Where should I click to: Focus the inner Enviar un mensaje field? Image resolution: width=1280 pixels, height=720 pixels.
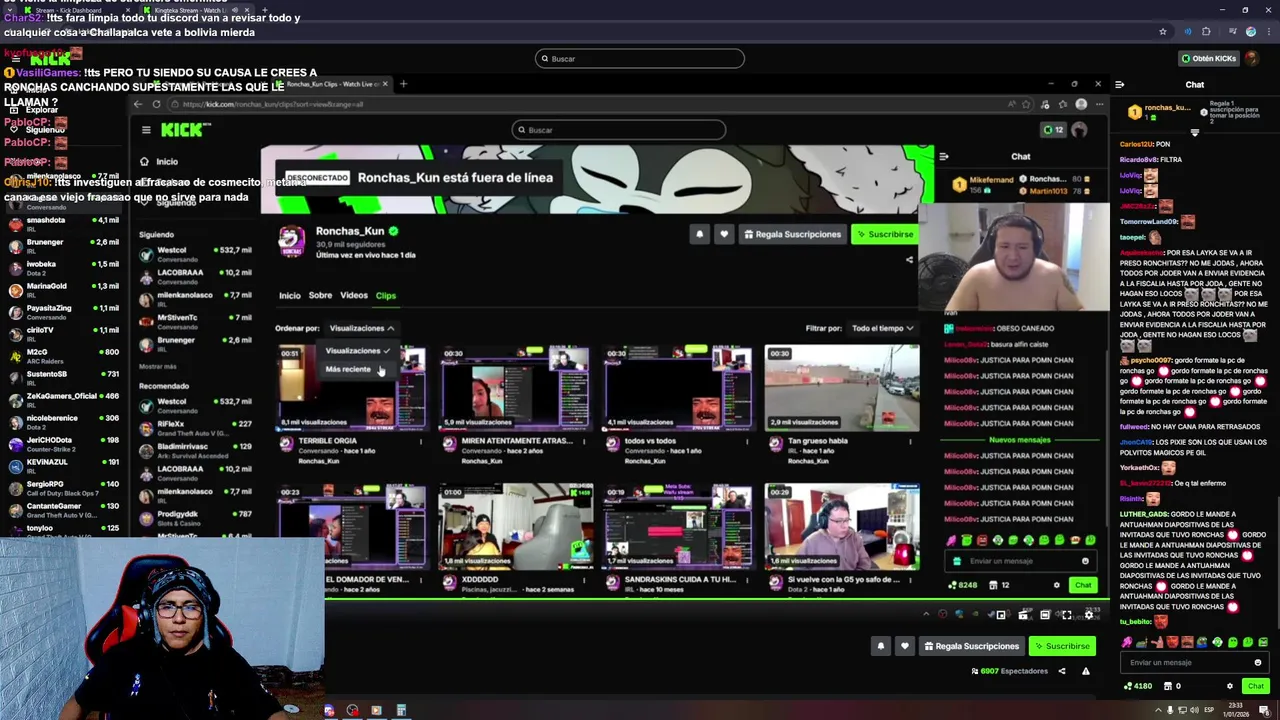[x=1020, y=561]
